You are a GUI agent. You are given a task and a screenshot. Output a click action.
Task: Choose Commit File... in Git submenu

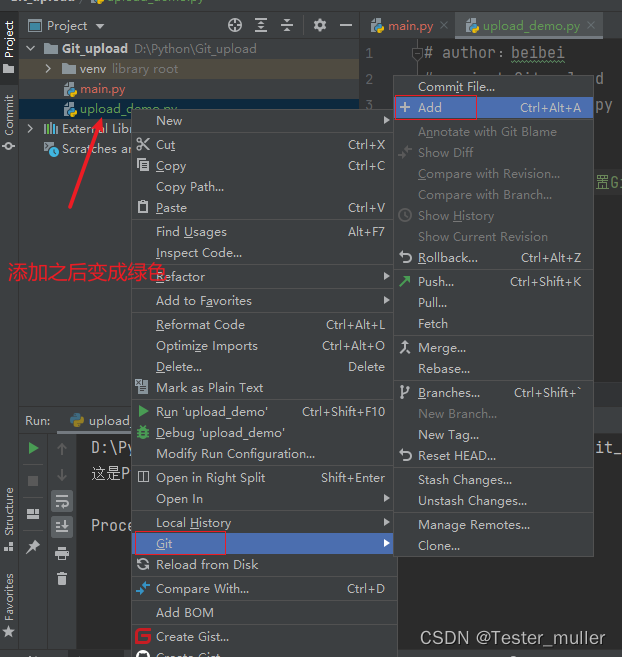click(x=493, y=87)
